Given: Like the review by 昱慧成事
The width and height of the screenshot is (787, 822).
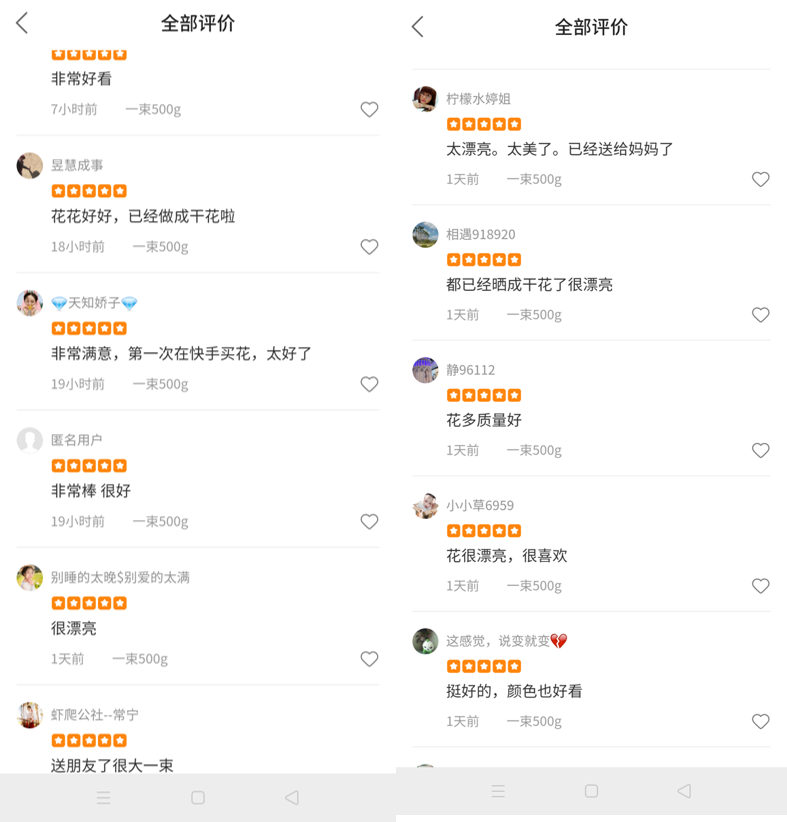Looking at the screenshot, I should click(369, 247).
